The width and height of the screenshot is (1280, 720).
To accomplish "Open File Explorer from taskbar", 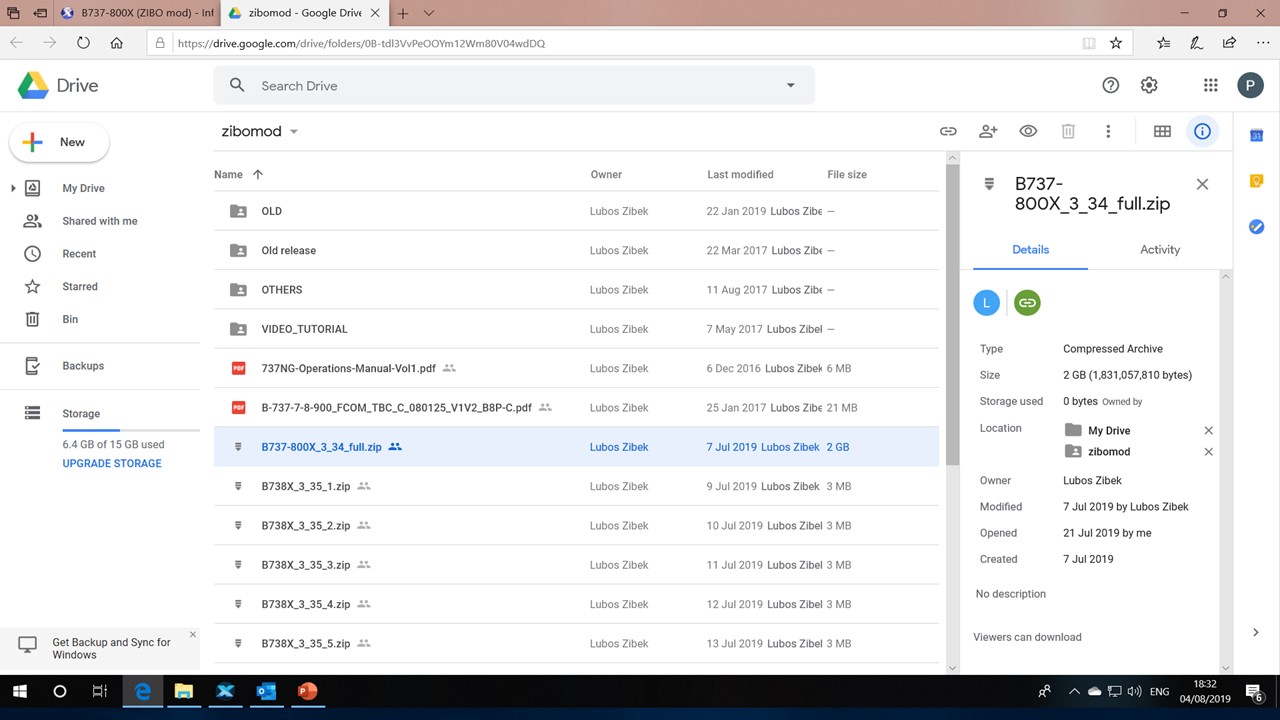I will click(x=183, y=691).
